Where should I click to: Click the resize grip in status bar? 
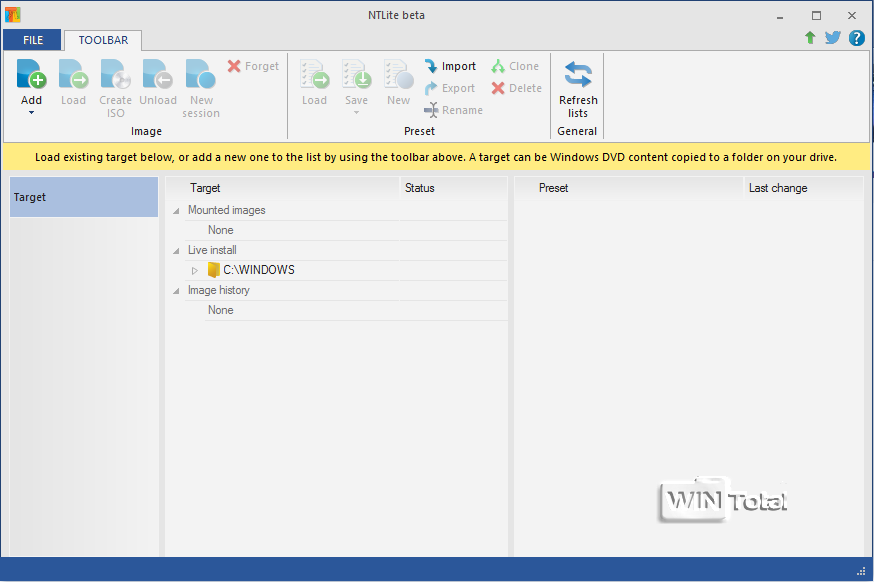861,571
